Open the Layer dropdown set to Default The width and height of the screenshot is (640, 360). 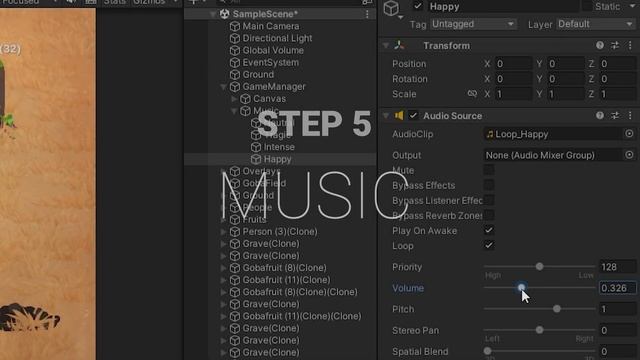point(596,24)
